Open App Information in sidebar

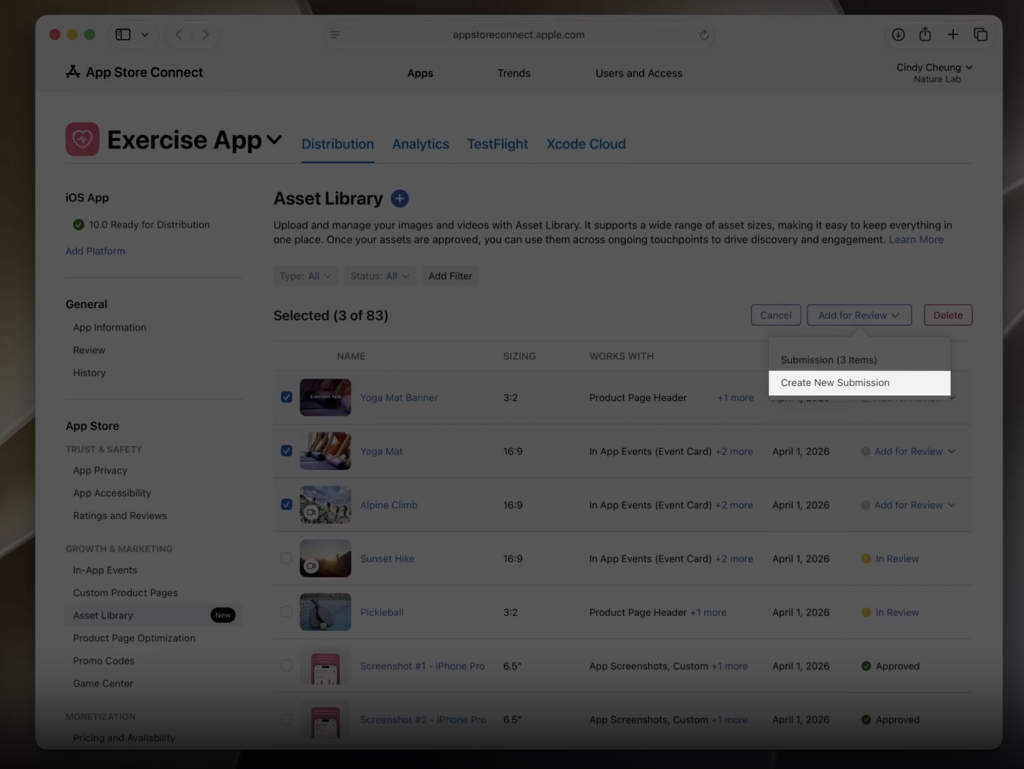(x=110, y=327)
